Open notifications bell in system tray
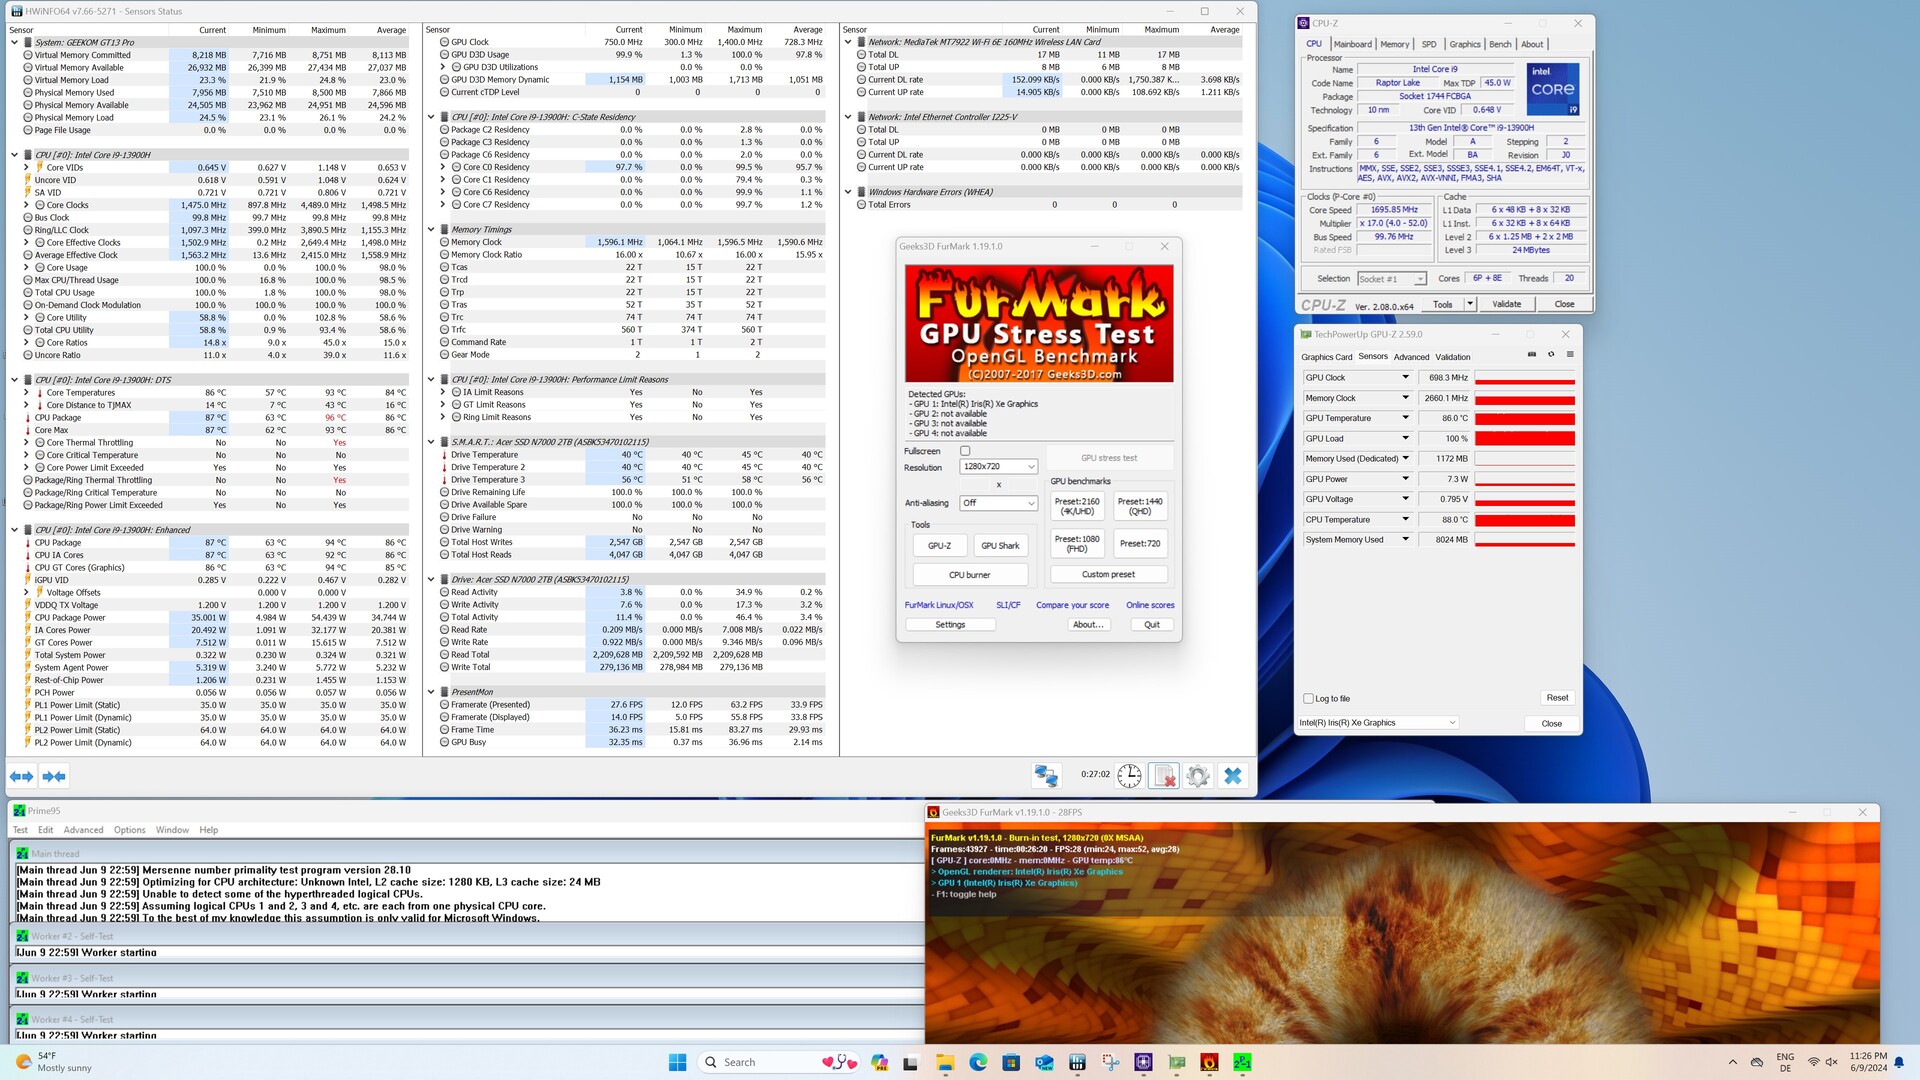1920x1080 pixels. coord(1899,1062)
